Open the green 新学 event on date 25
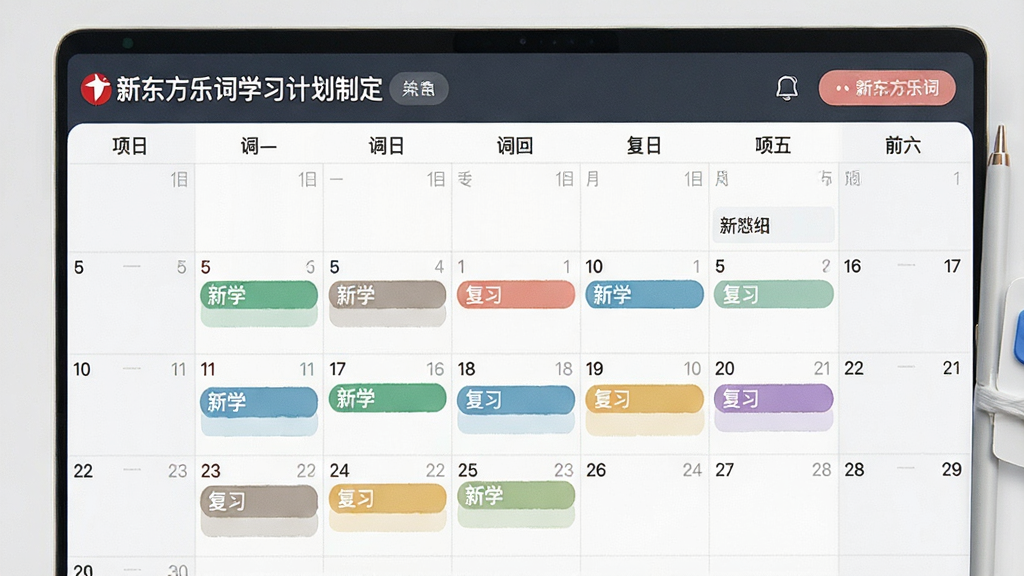Image resolution: width=1024 pixels, height=576 pixels. click(x=516, y=496)
